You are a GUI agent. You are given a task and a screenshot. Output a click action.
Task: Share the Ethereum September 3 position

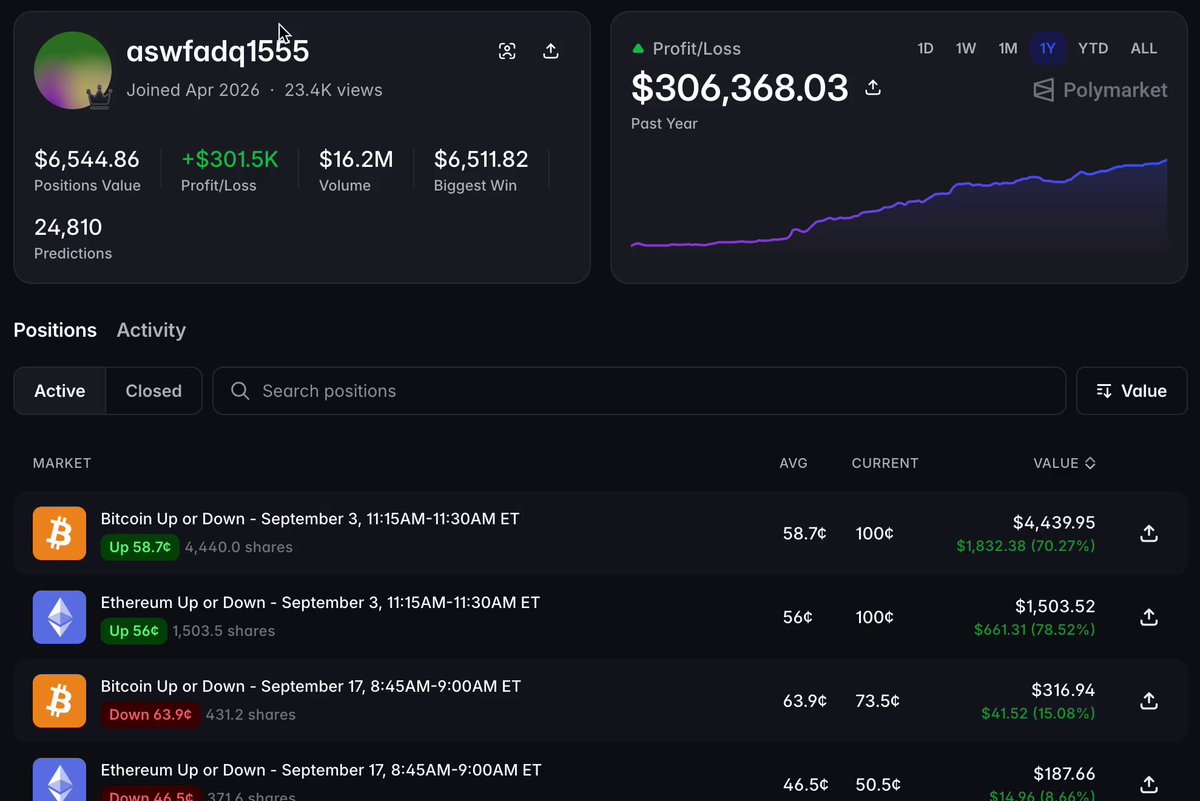(1149, 618)
